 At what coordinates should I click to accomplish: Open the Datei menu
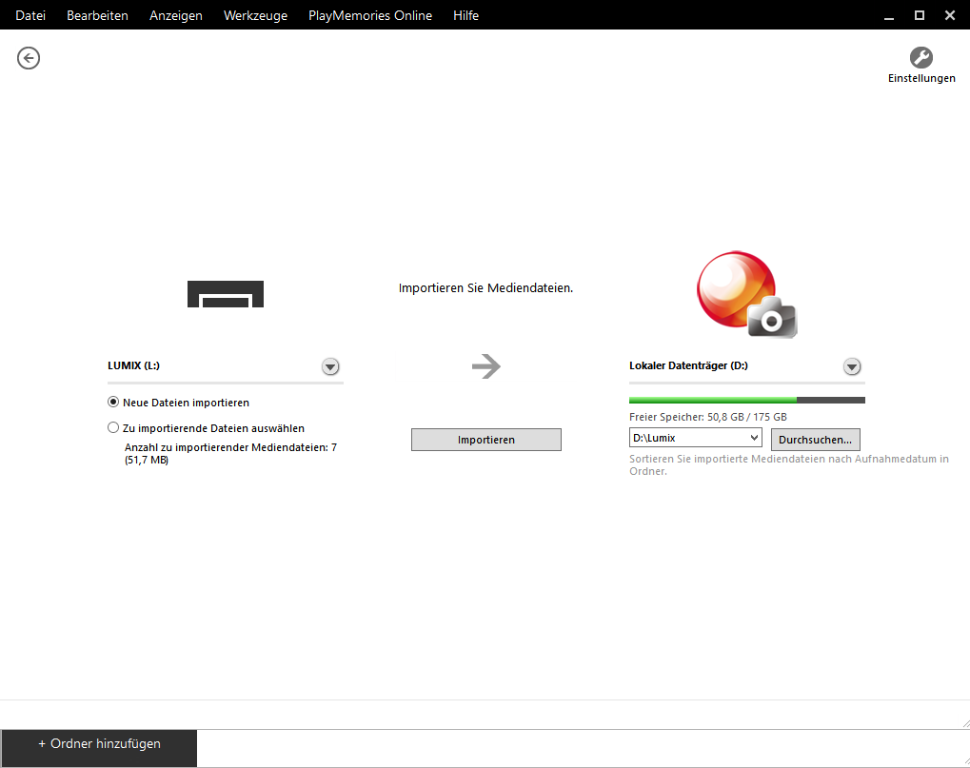[30, 15]
